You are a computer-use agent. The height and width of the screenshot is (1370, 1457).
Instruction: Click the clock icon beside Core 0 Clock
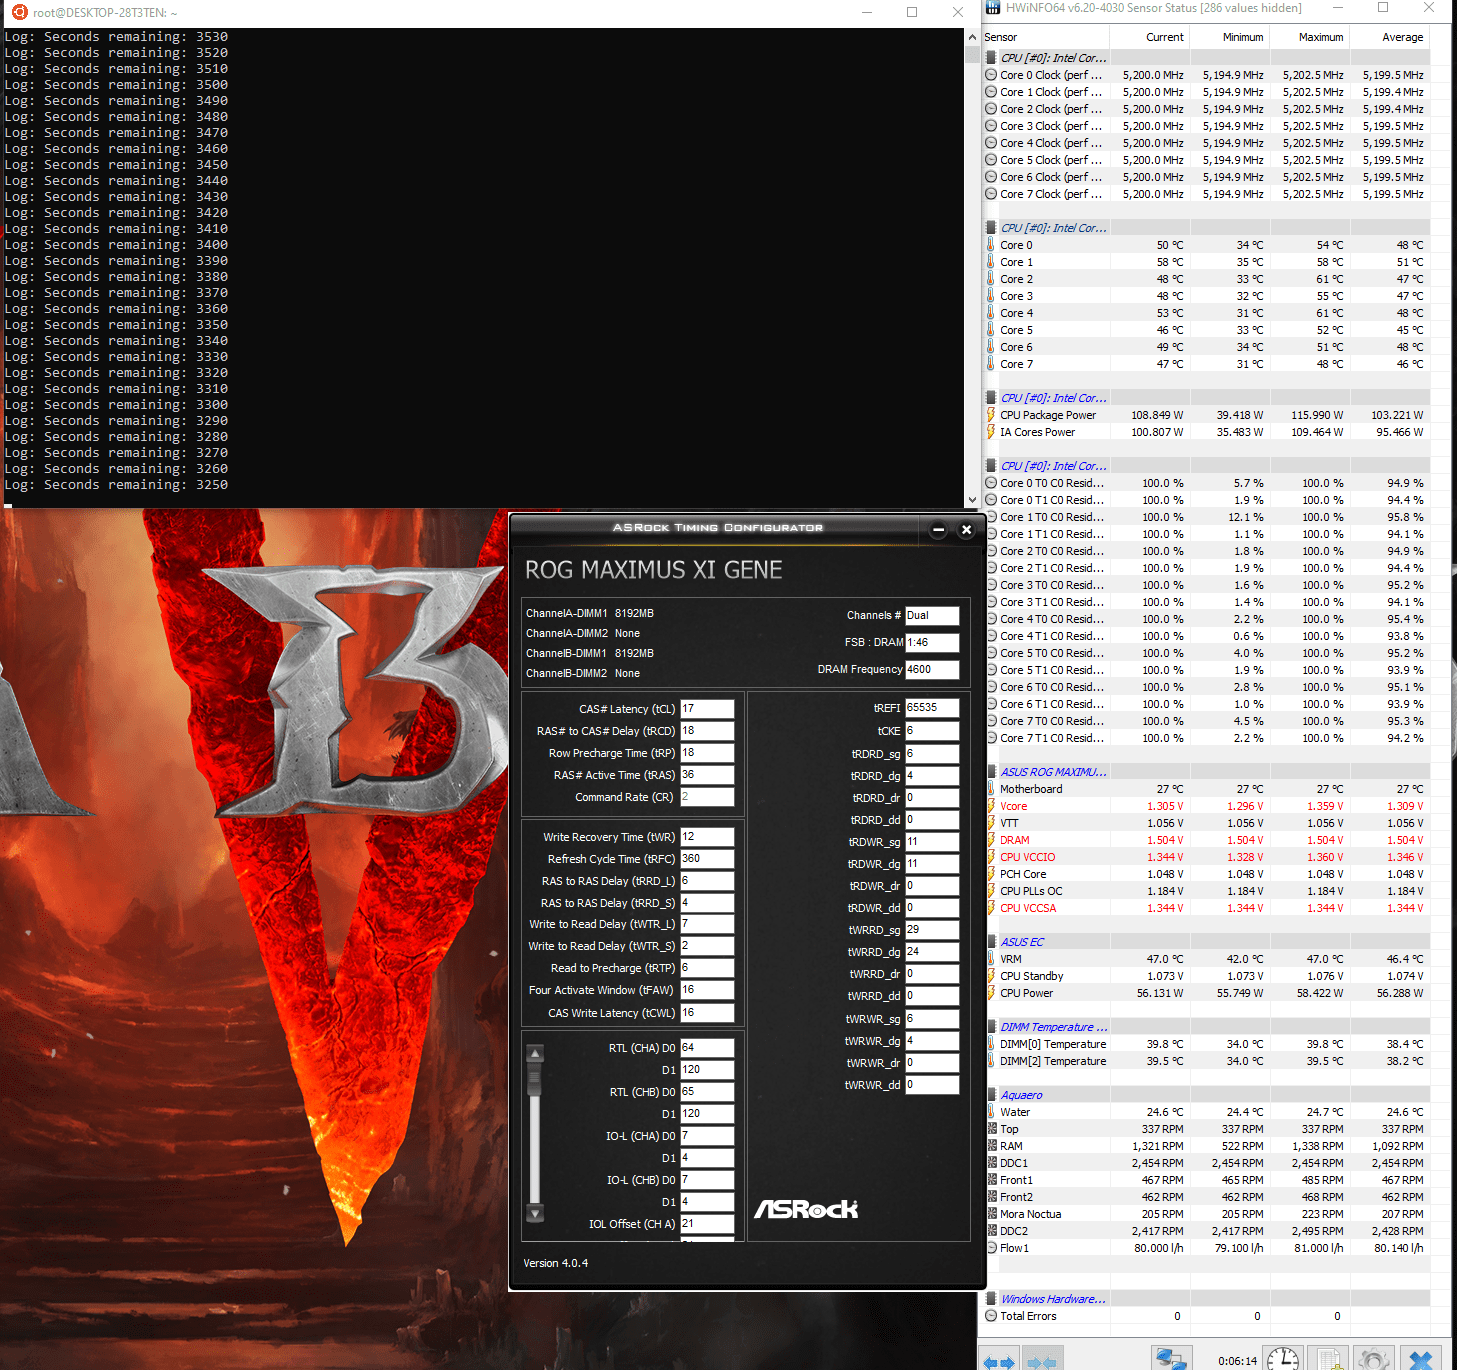tap(991, 75)
